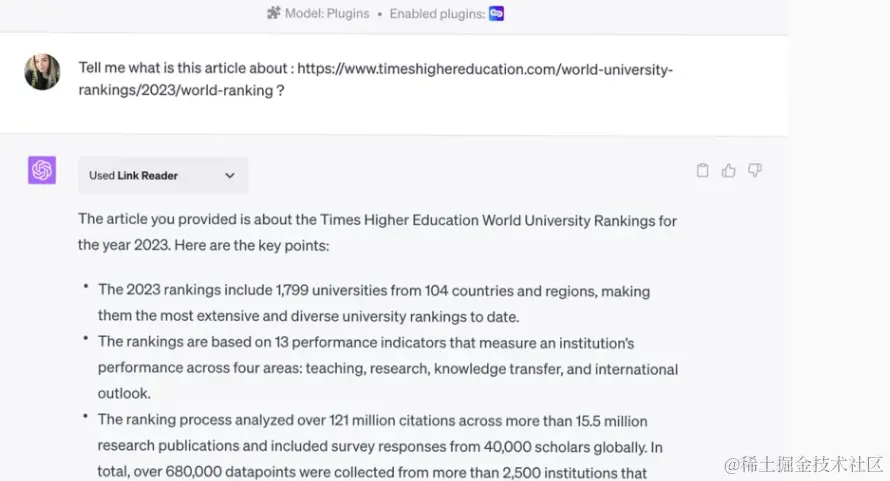Click the Link Reader plugin icon

point(496,13)
